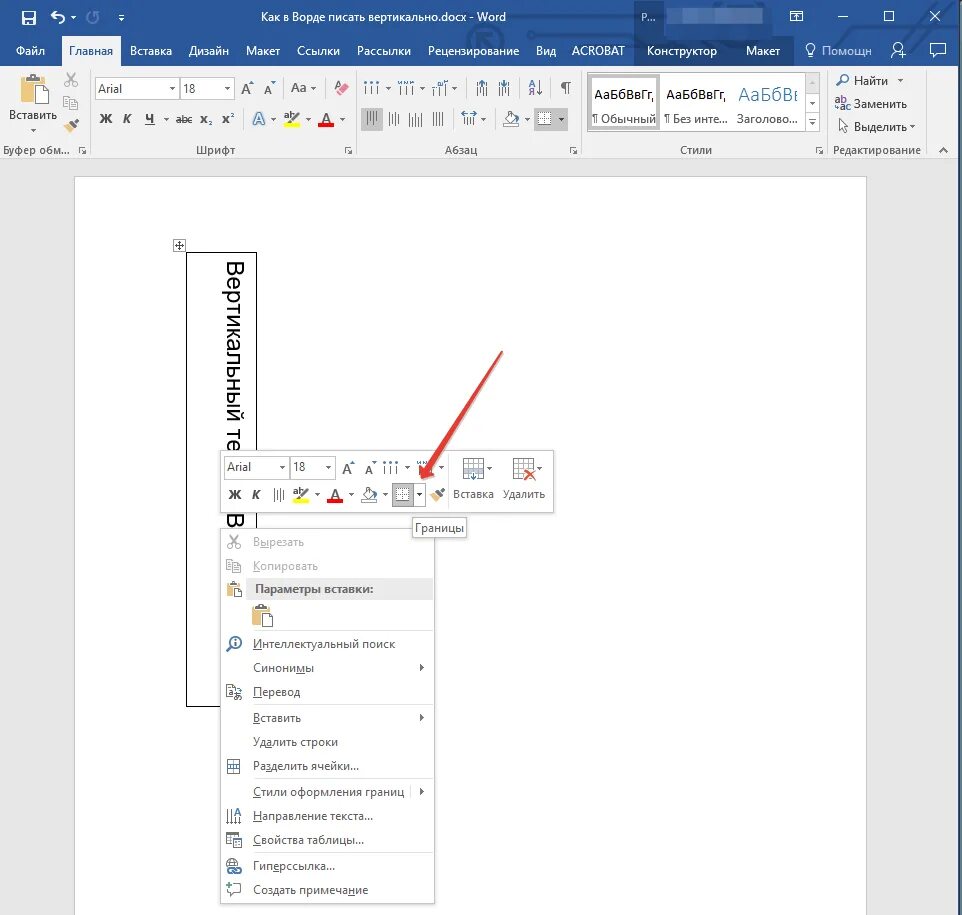Click Гиперссылка... in the context menu
Screen dimensions: 962x915
click(327, 867)
